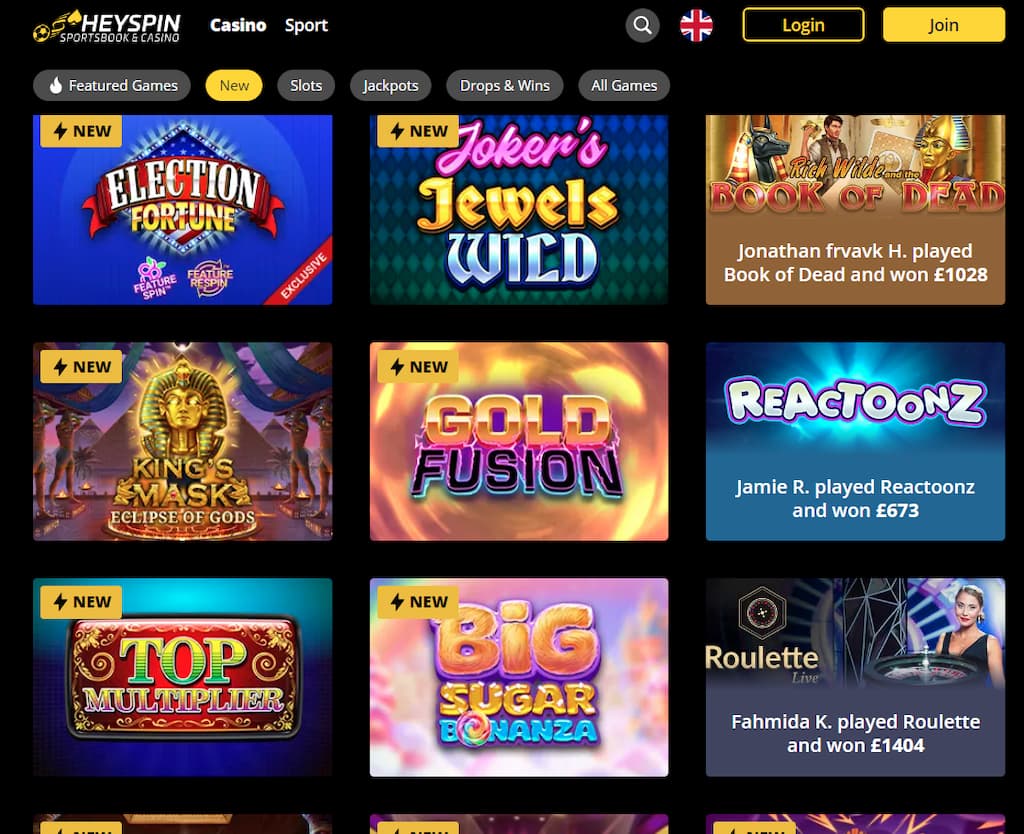
Task: Click lightning NEW badge on Election Fortune
Action: (81, 131)
